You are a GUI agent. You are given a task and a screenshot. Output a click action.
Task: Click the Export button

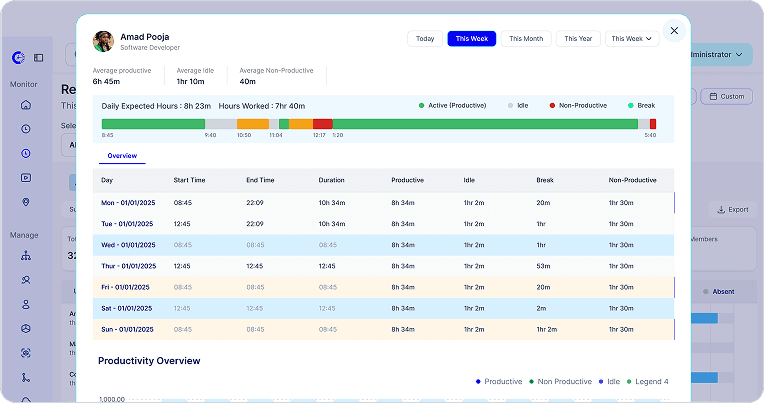pyautogui.click(x=733, y=210)
